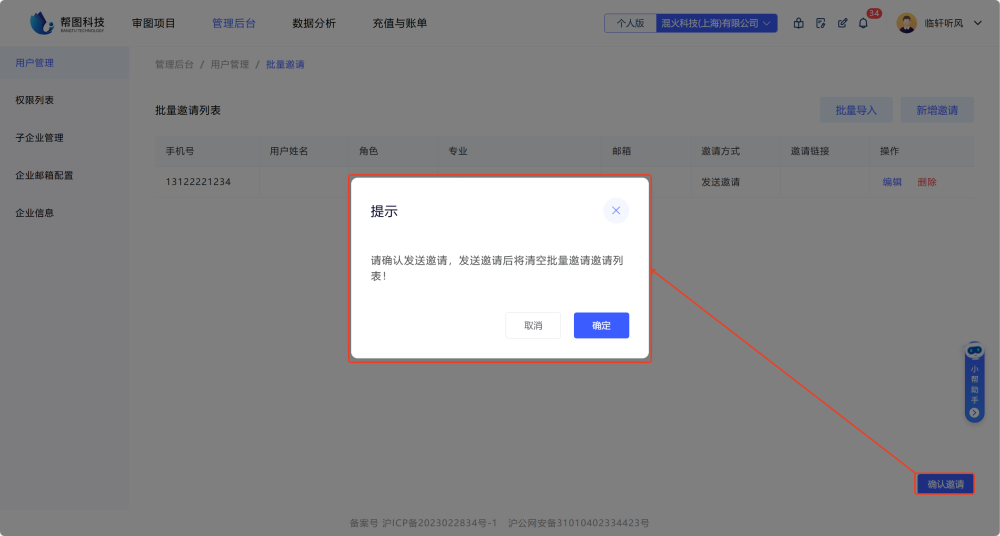Click the 确定 button in dialog

601,326
